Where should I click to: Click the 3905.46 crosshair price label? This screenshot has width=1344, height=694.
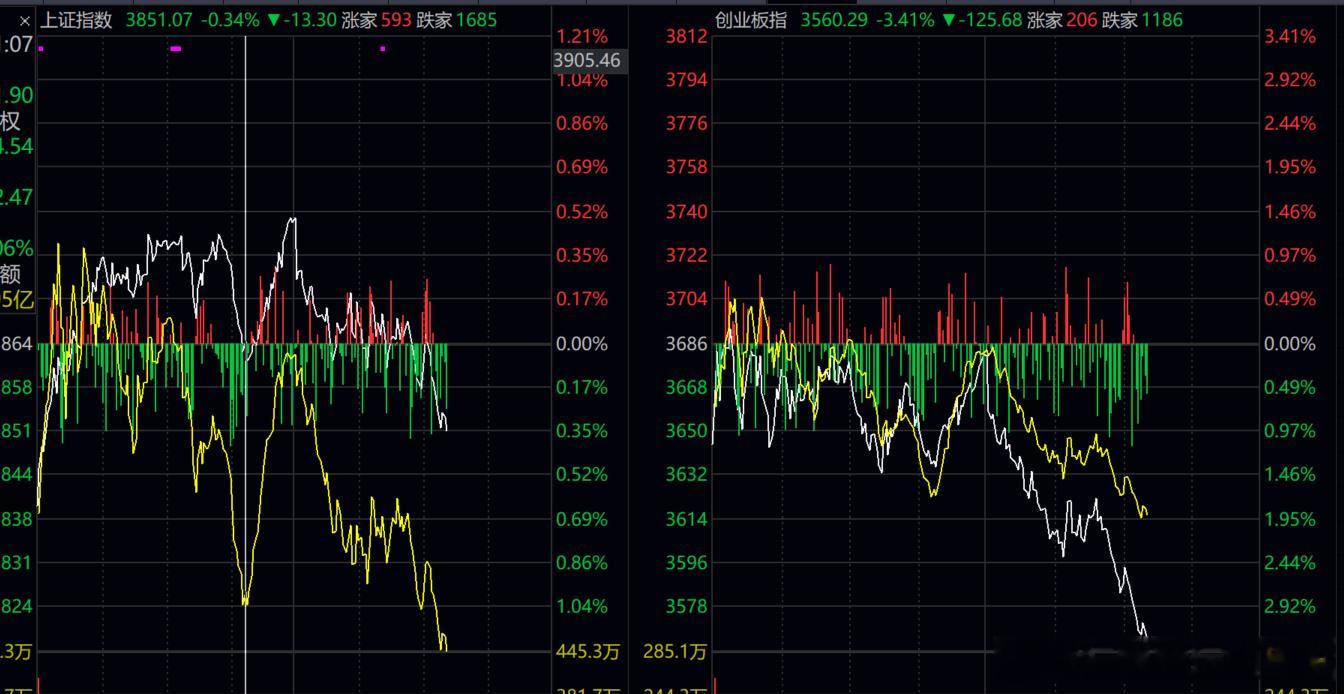click(x=587, y=60)
